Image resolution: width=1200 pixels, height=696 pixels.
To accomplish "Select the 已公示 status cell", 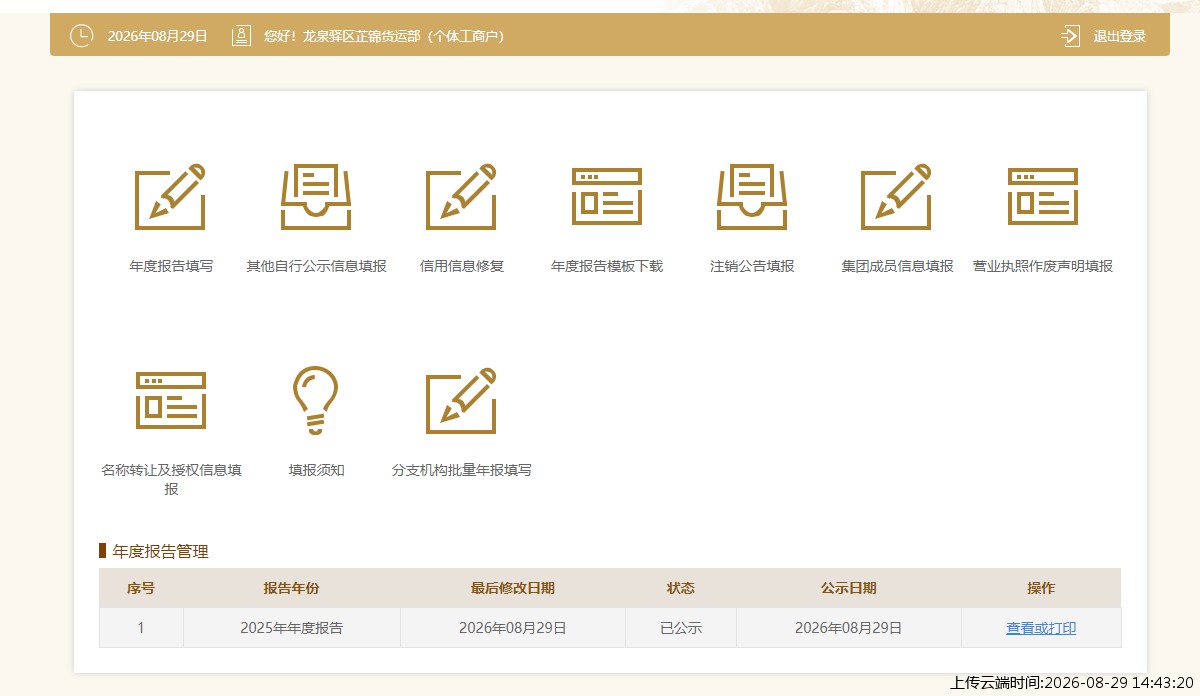I will tap(681, 628).
